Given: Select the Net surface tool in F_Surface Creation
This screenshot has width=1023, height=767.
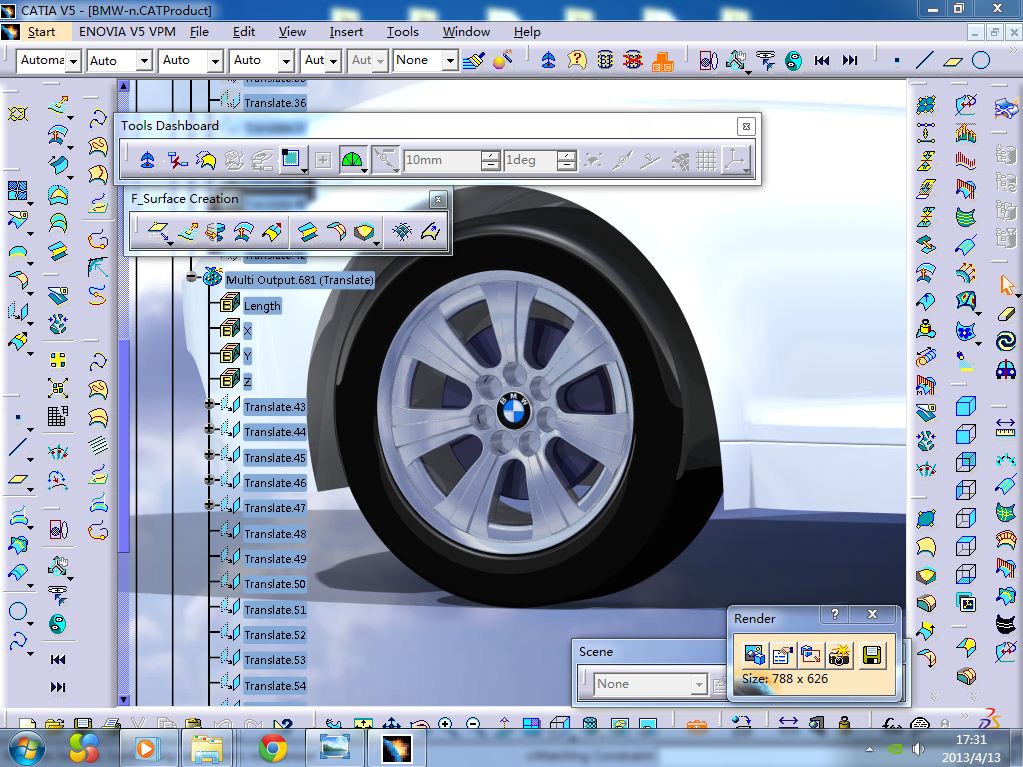Looking at the screenshot, I should coord(402,232).
